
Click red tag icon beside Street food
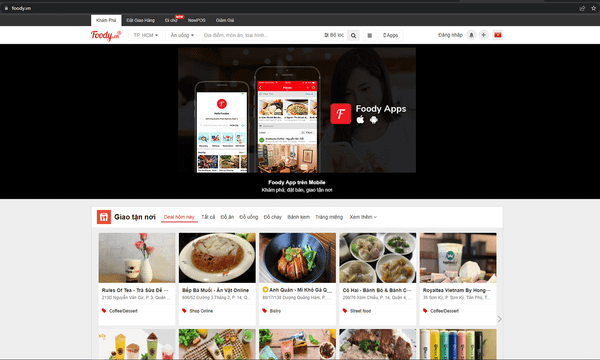345,311
